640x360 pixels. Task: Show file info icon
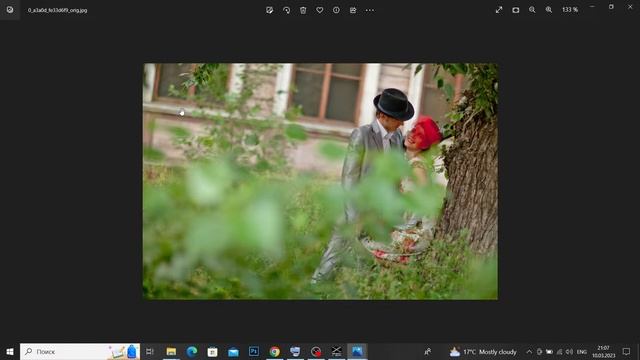(336, 10)
